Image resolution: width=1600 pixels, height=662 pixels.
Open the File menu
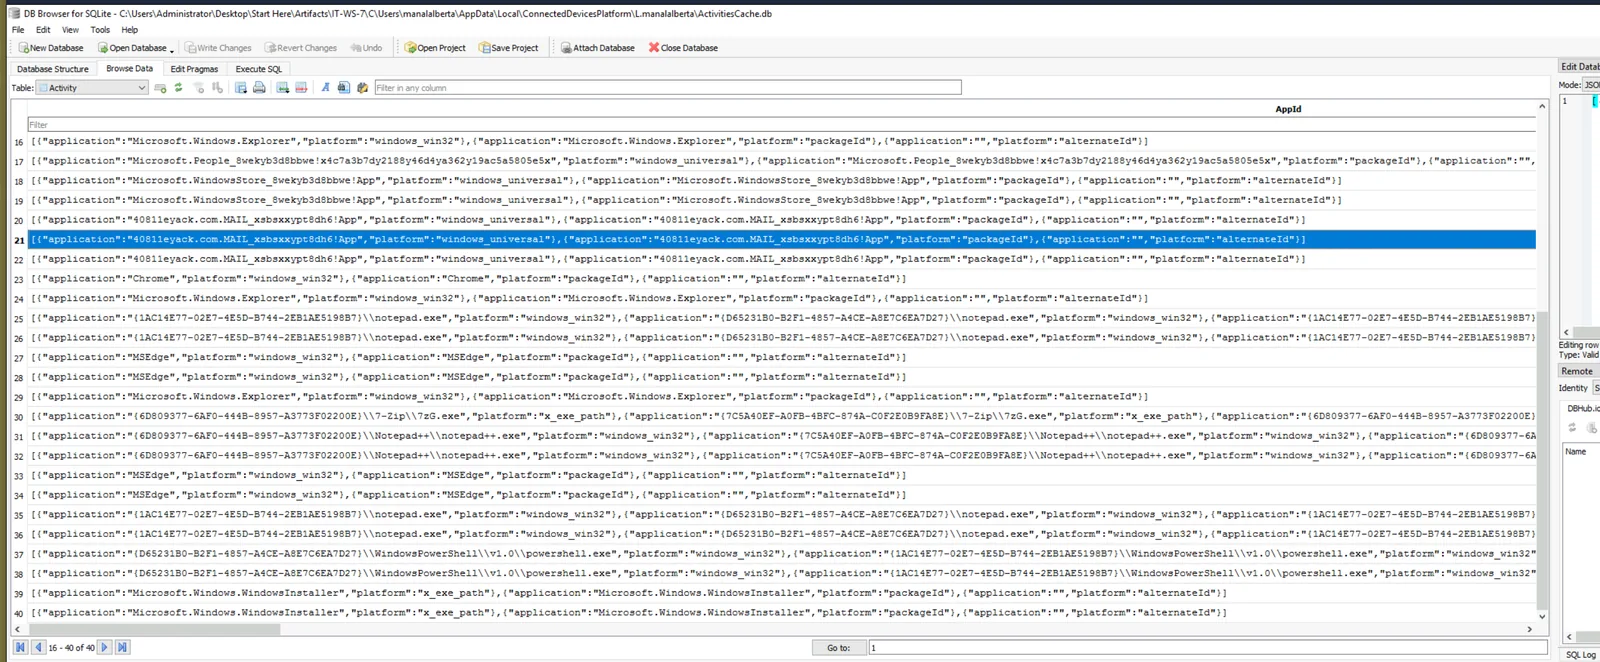click(18, 30)
